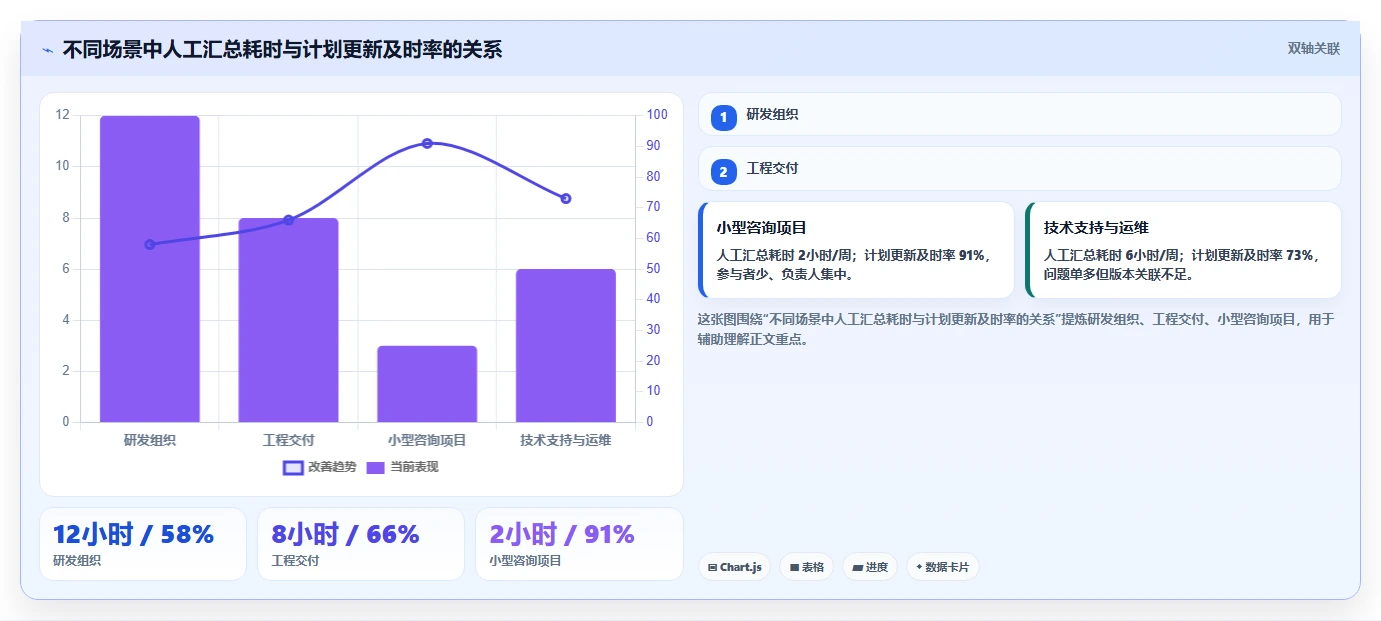Click the icon inside 表格 tag

[x=794, y=568]
